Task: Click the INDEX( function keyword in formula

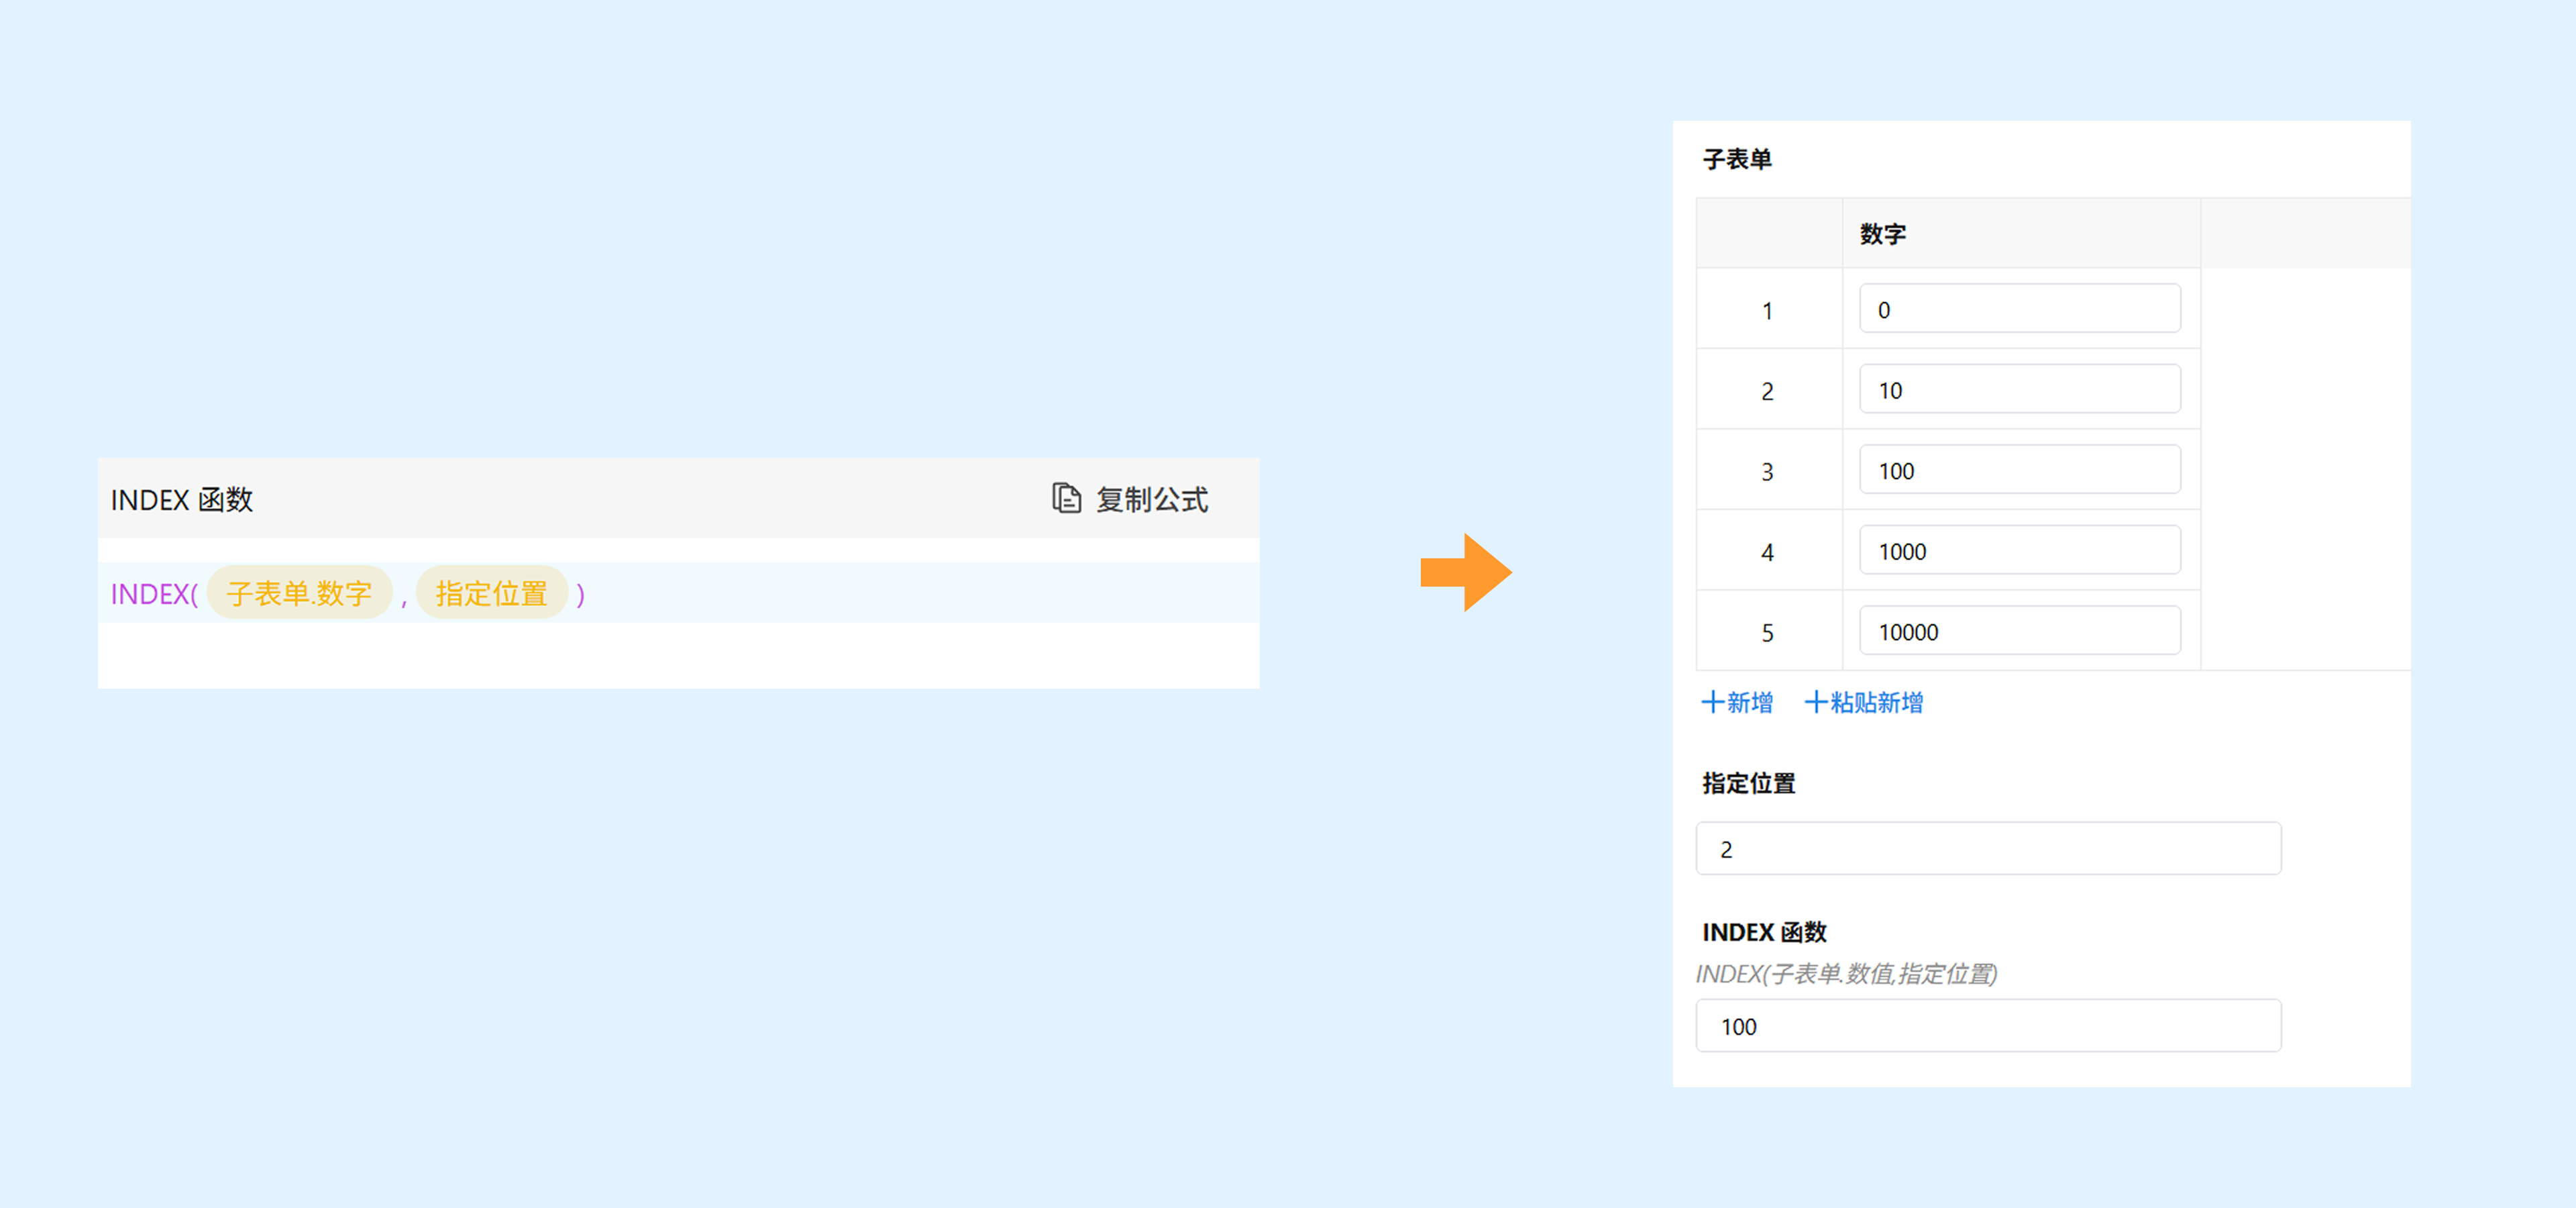Action: [x=154, y=593]
